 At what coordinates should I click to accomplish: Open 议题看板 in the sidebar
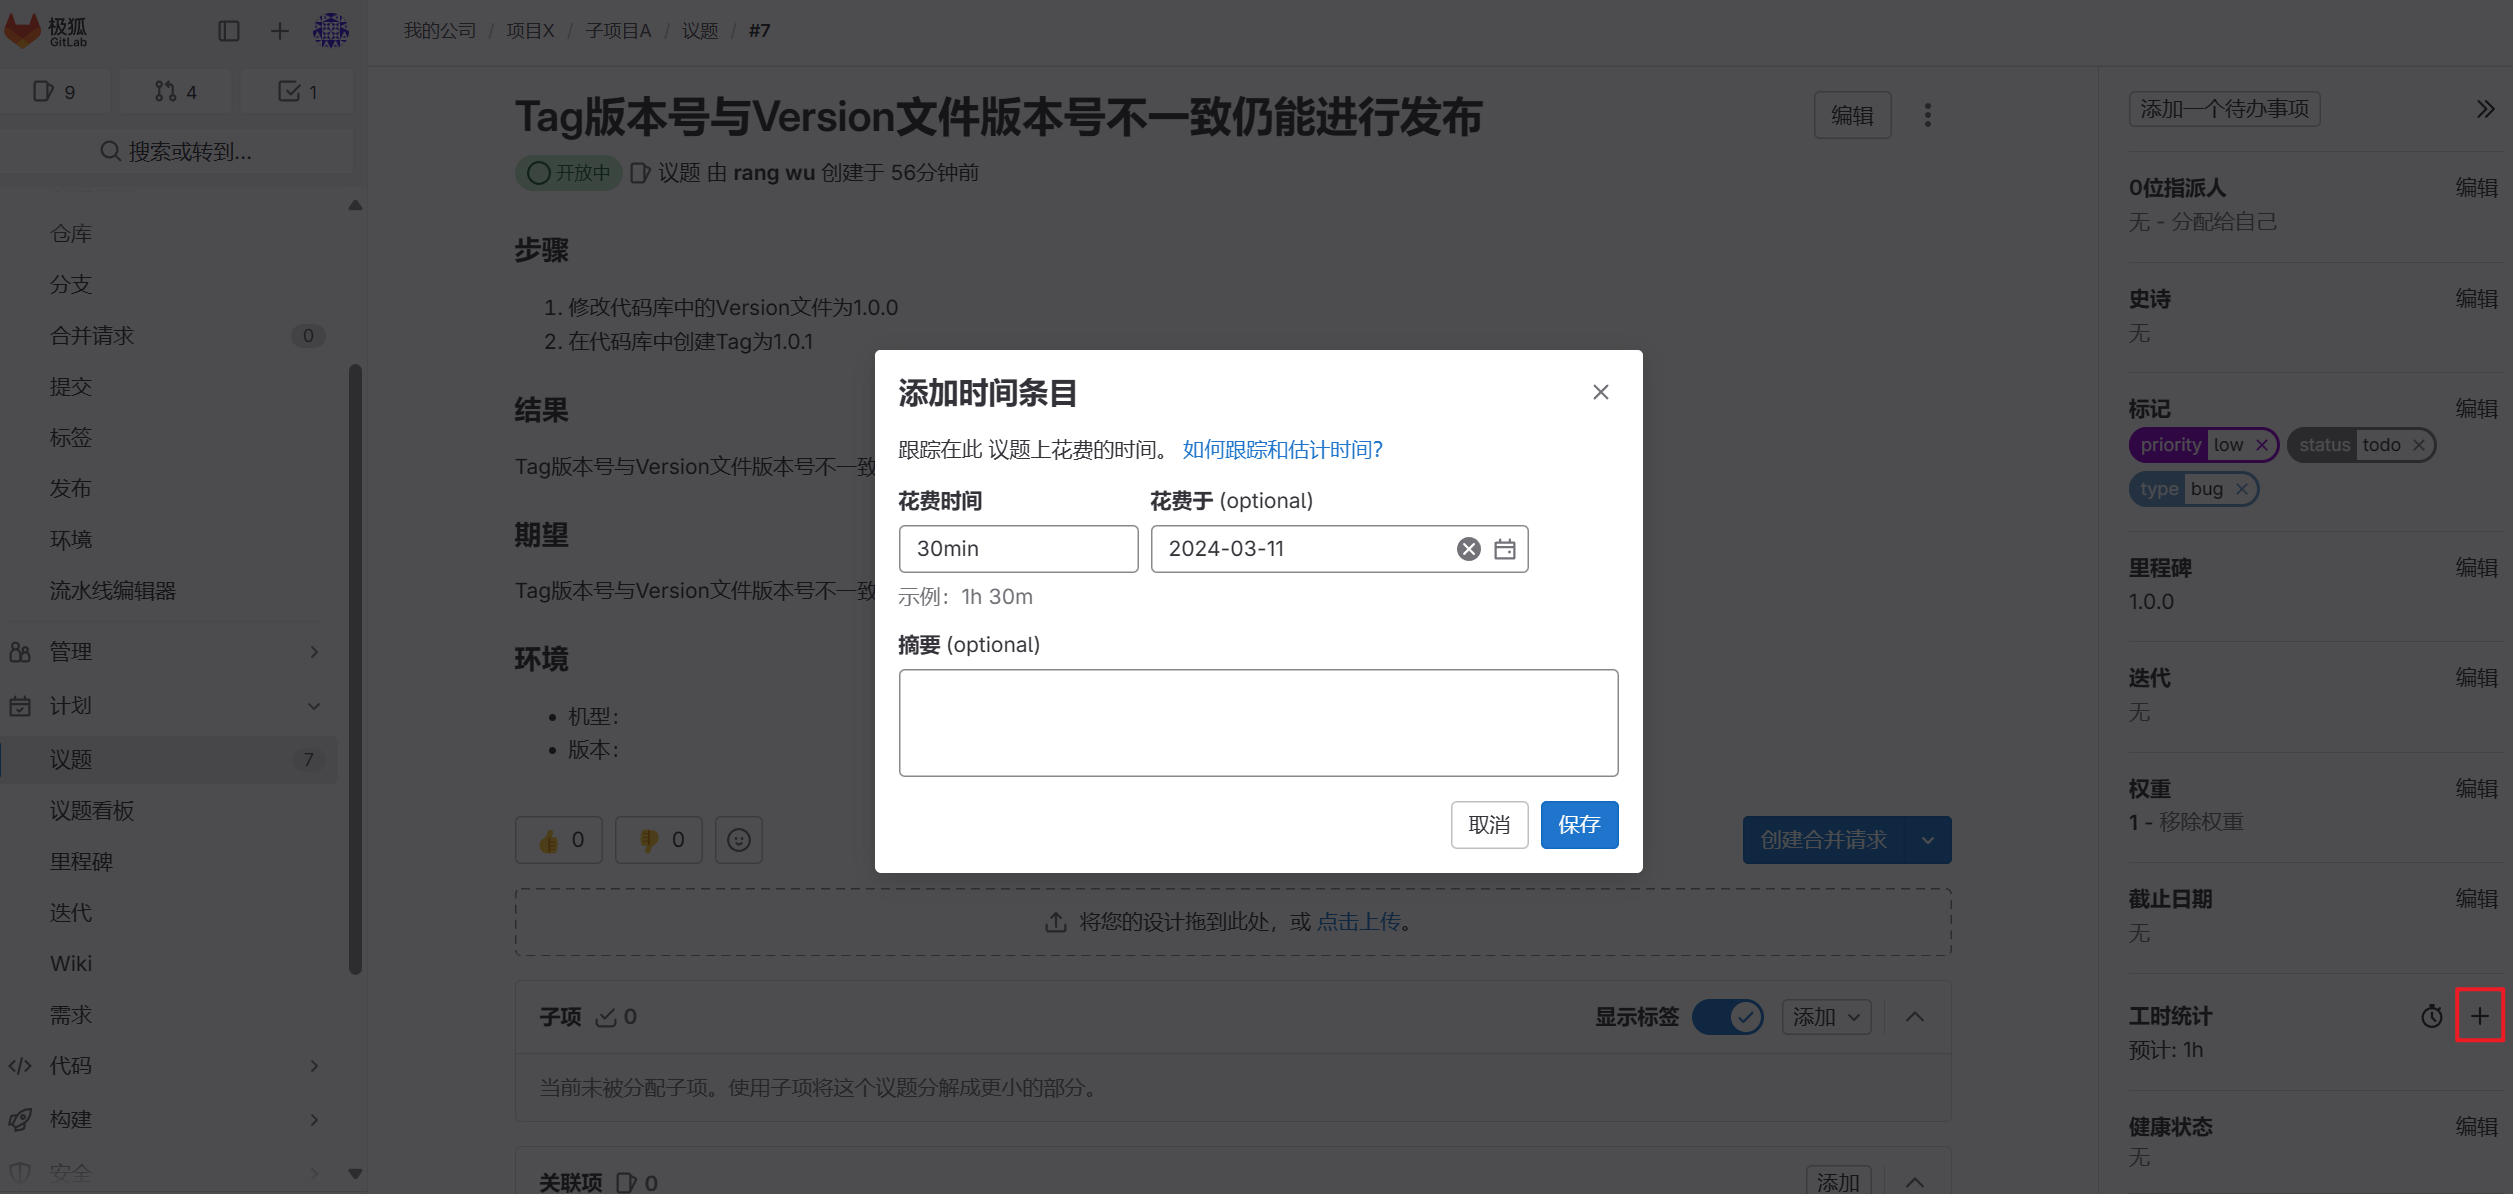(91, 810)
